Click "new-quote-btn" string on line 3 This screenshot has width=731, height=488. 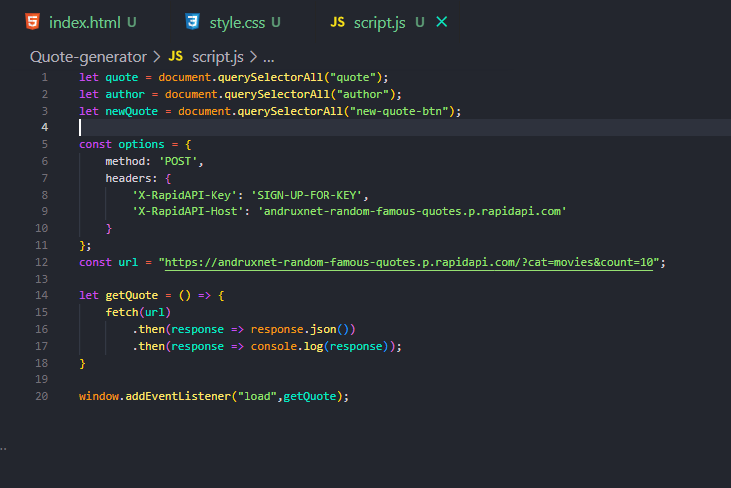pyautogui.click(x=399, y=111)
